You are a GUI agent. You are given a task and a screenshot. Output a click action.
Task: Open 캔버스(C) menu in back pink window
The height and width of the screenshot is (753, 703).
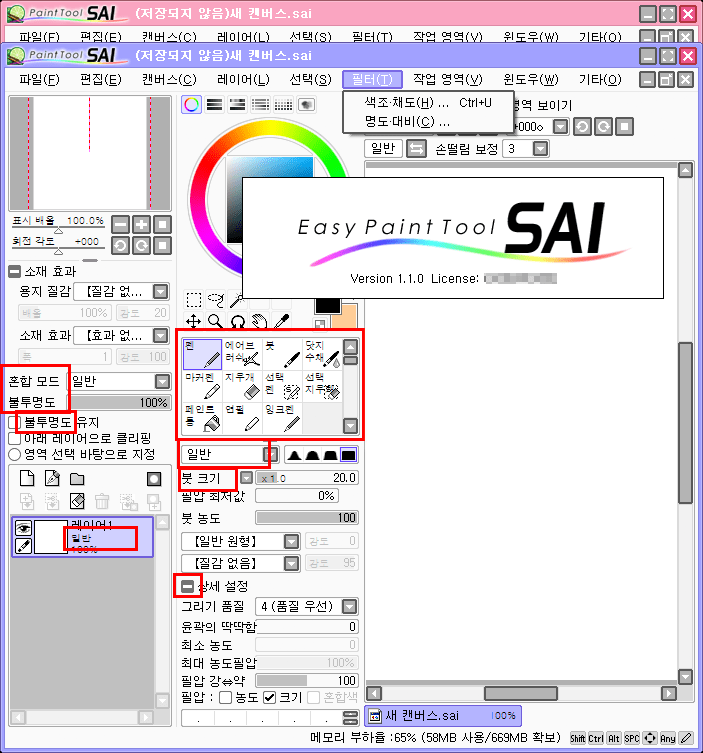pos(169,37)
